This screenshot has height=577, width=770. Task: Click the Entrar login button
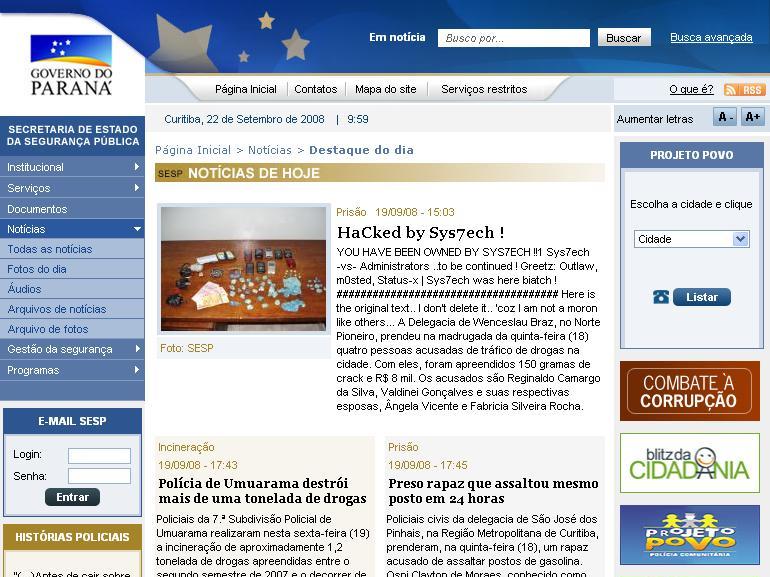click(72, 497)
